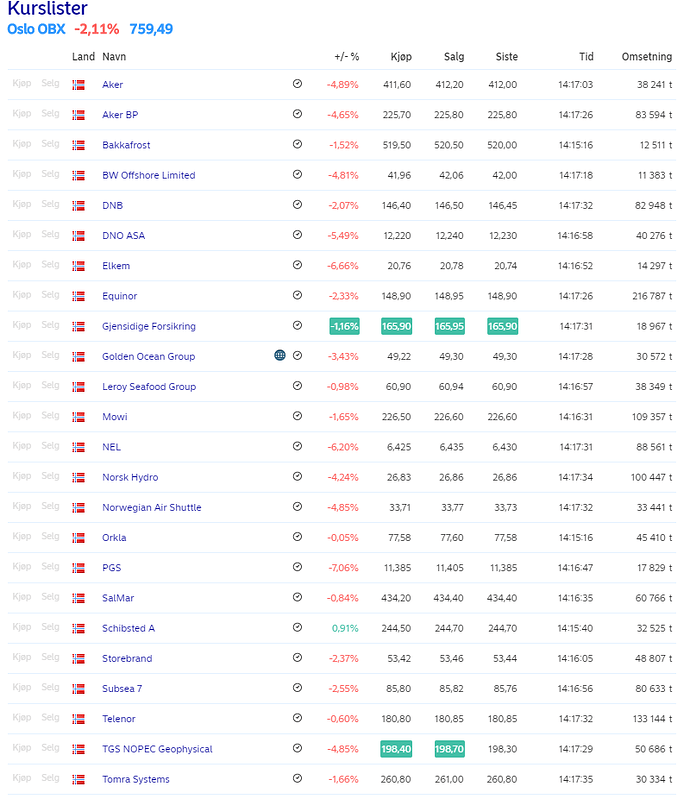
Task: Click the clock icon in the Norsk Hydro row
Action: click(298, 476)
